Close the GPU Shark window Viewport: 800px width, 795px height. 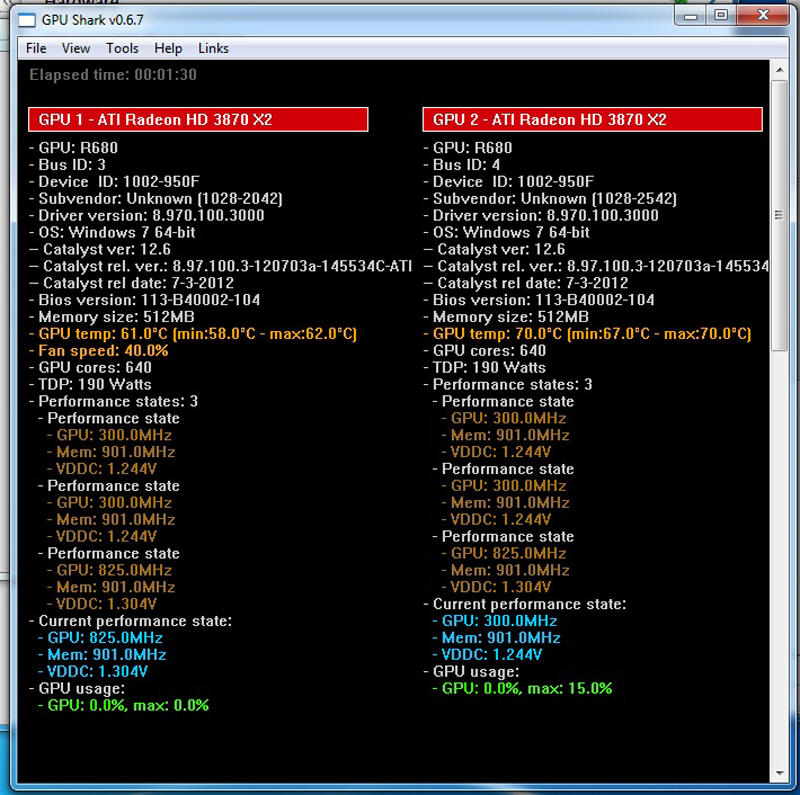(763, 15)
